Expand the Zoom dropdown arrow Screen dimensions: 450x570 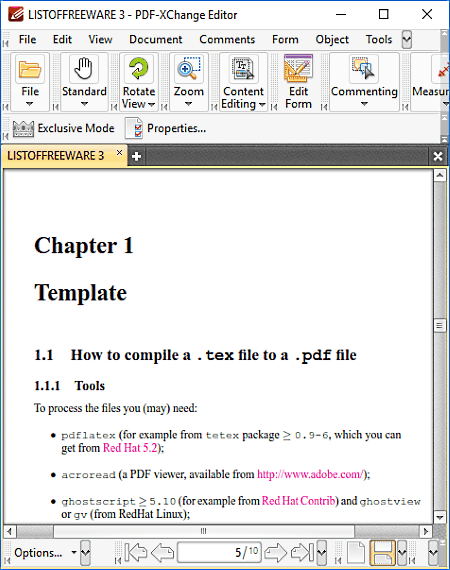coord(188,104)
